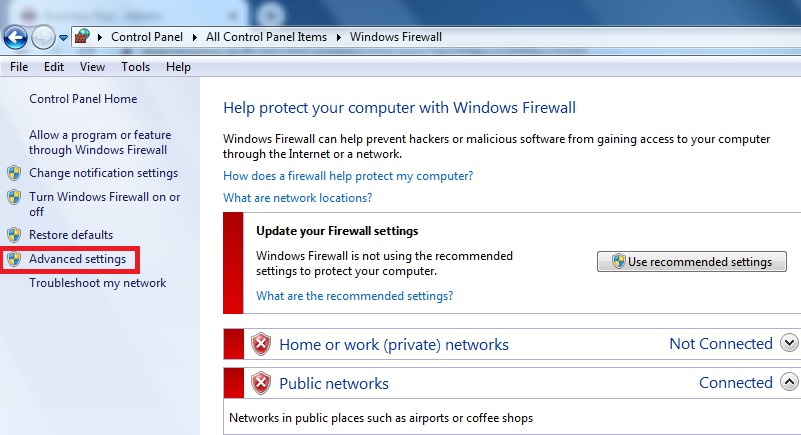Open the View menu
This screenshot has height=435, width=801.
pyautogui.click(x=92, y=67)
